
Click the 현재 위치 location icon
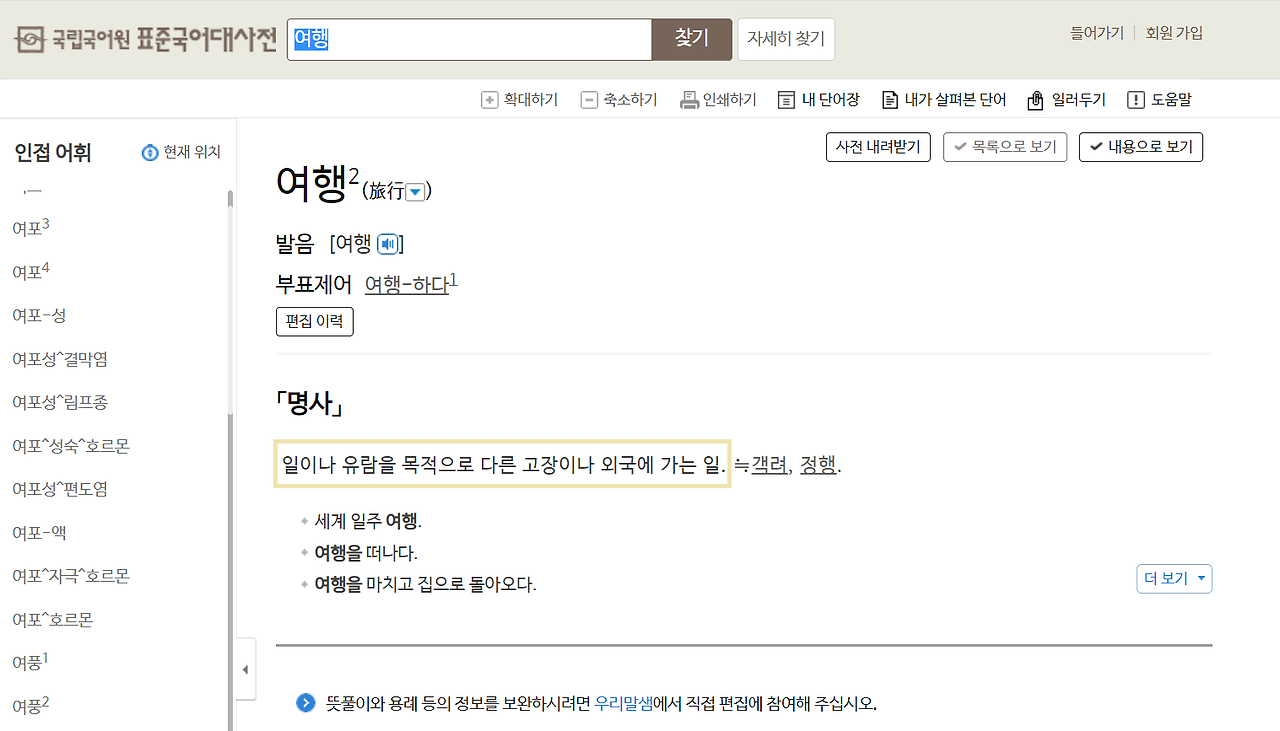(x=150, y=152)
